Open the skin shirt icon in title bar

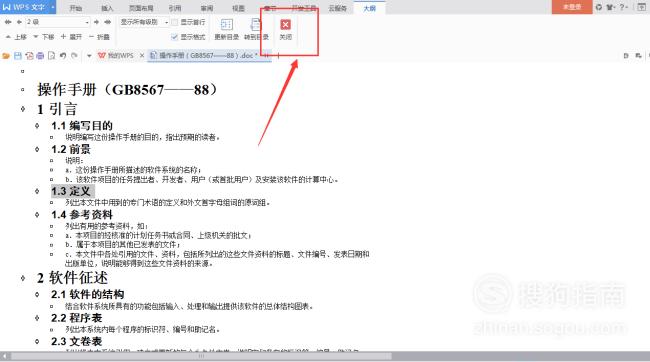coord(611,7)
